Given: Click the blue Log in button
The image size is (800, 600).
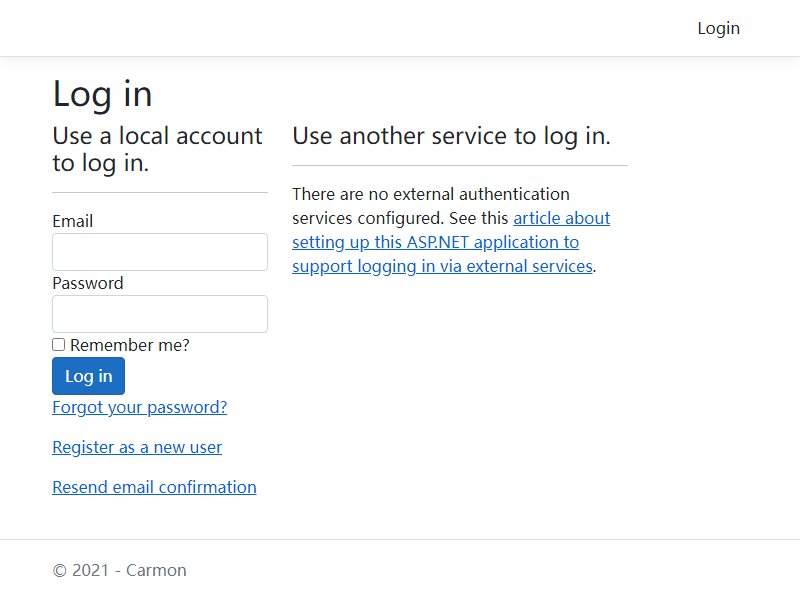Looking at the screenshot, I should click(x=88, y=376).
